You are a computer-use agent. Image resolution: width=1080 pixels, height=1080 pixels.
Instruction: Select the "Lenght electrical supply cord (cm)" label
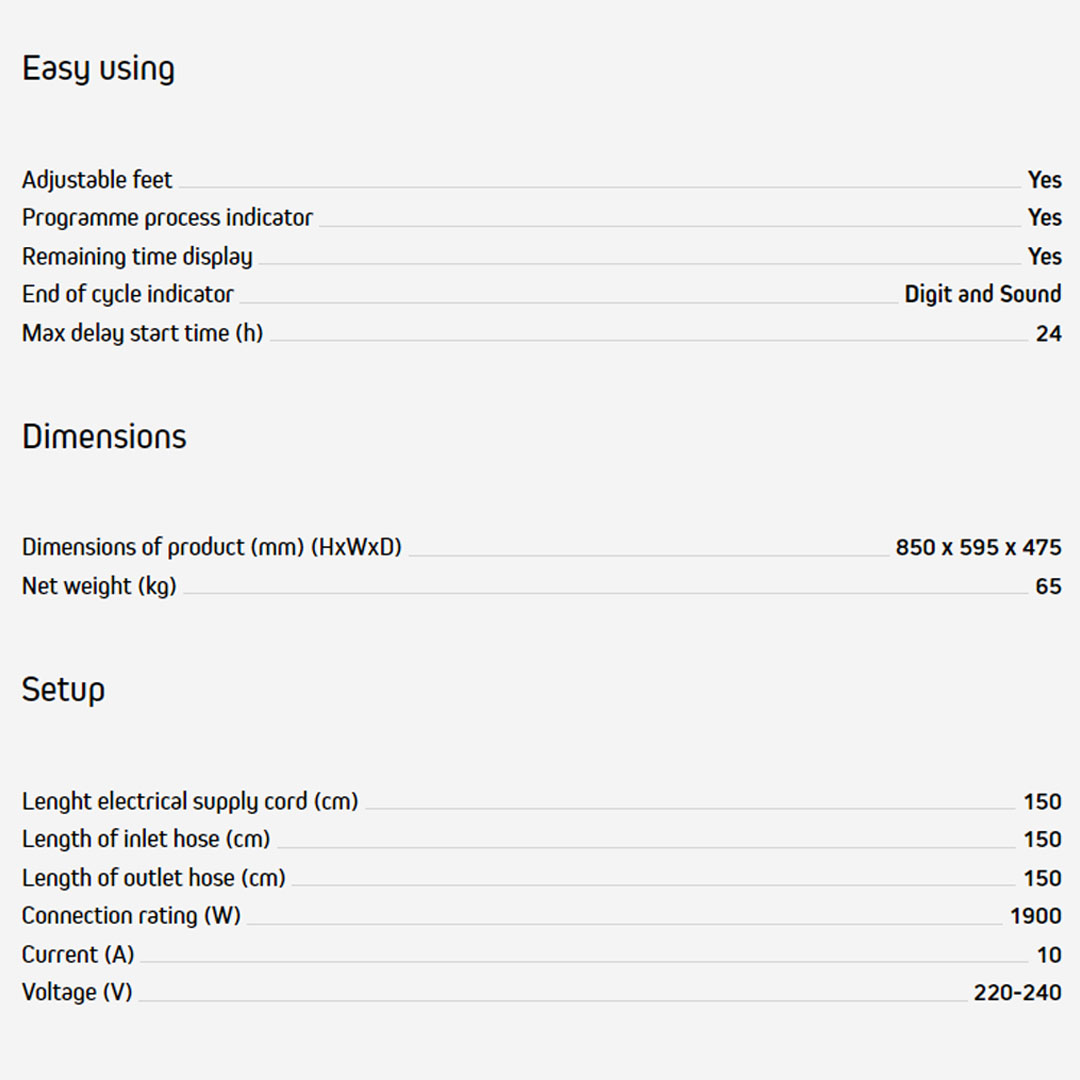tap(190, 802)
